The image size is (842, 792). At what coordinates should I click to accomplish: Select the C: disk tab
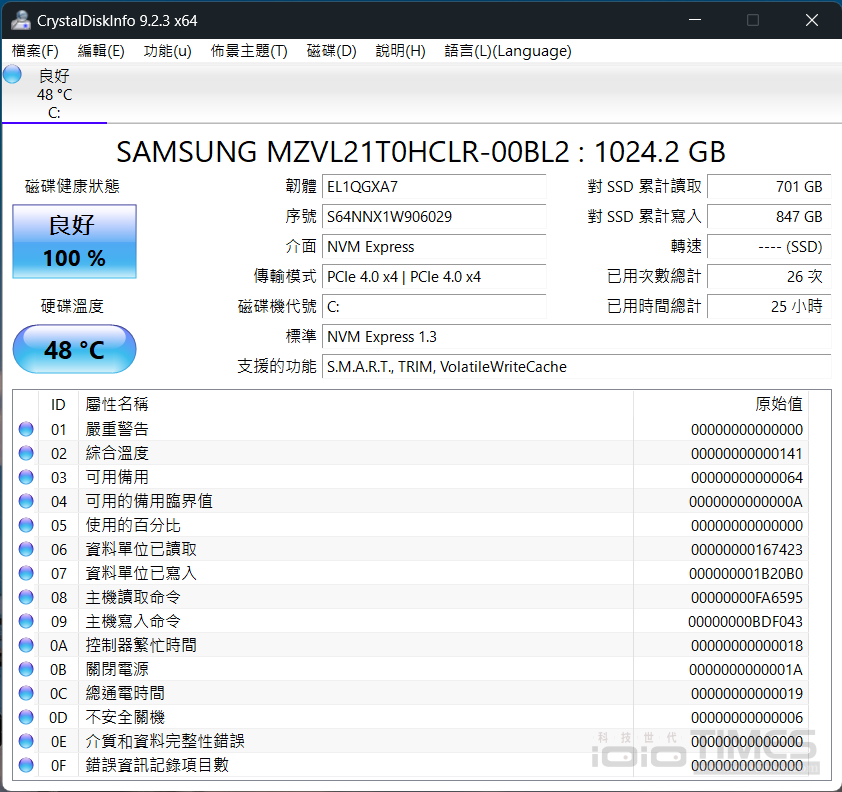tap(54, 95)
